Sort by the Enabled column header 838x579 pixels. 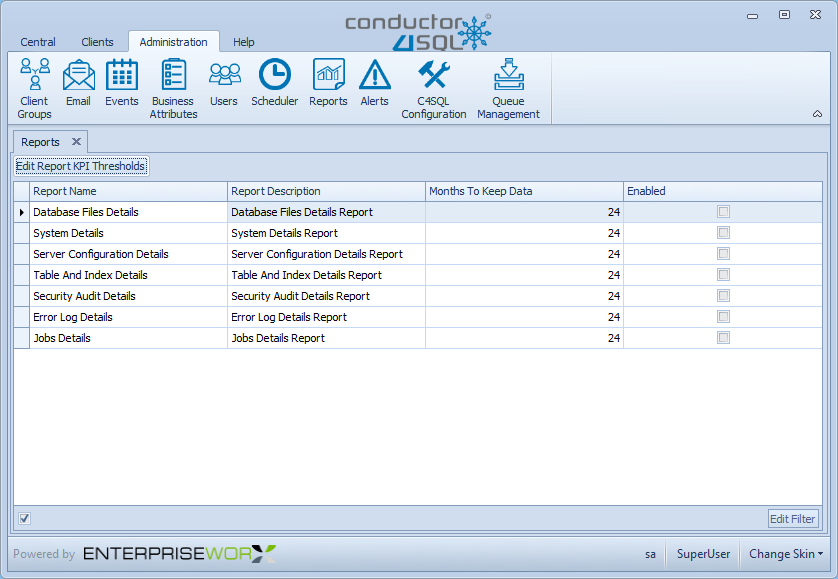click(x=723, y=191)
